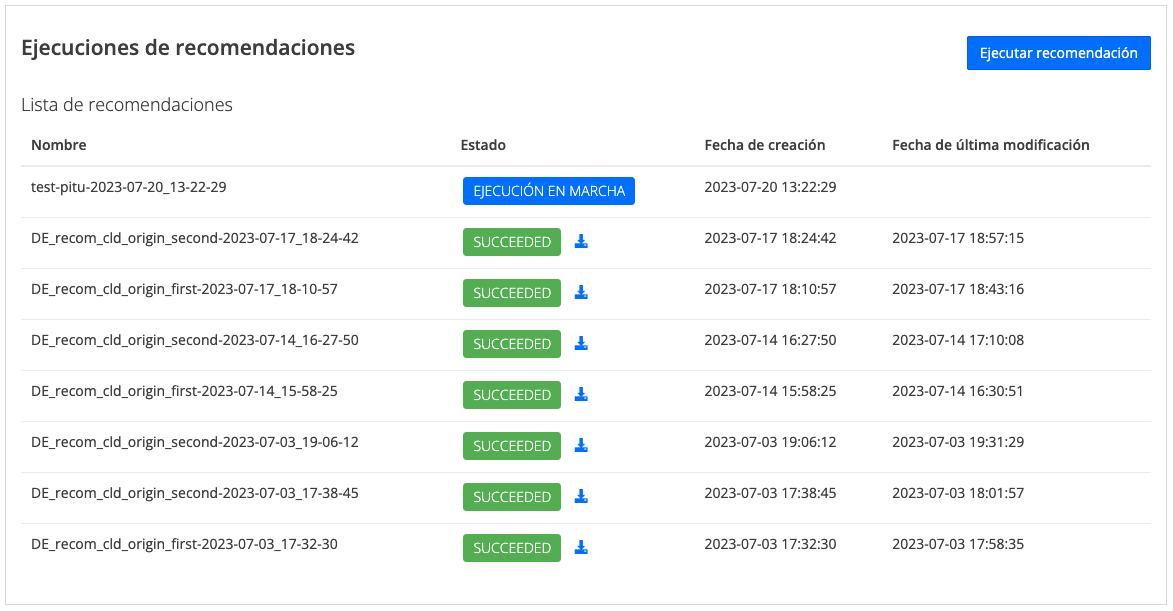The width and height of the screenshot is (1173, 611).
Task: Select the Fecha de última modificación header
Action: [990, 145]
